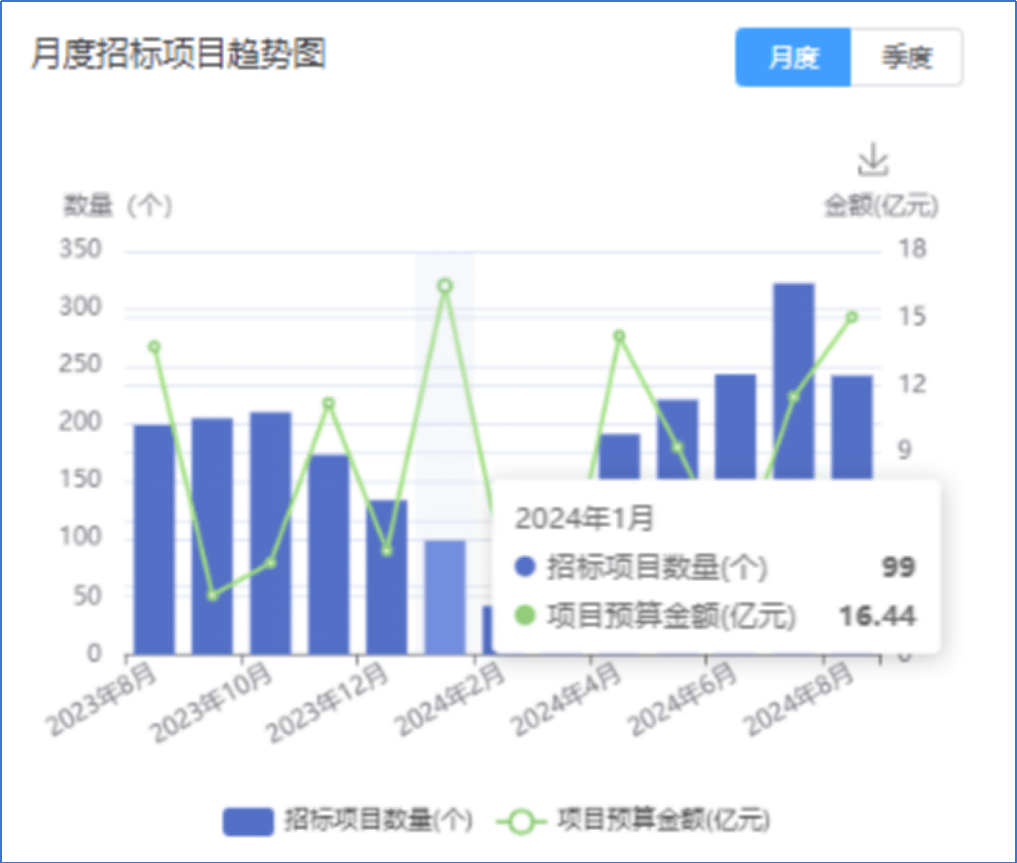
Task: Click the blue 招标项目数量 legend swatch
Action: click(248, 821)
